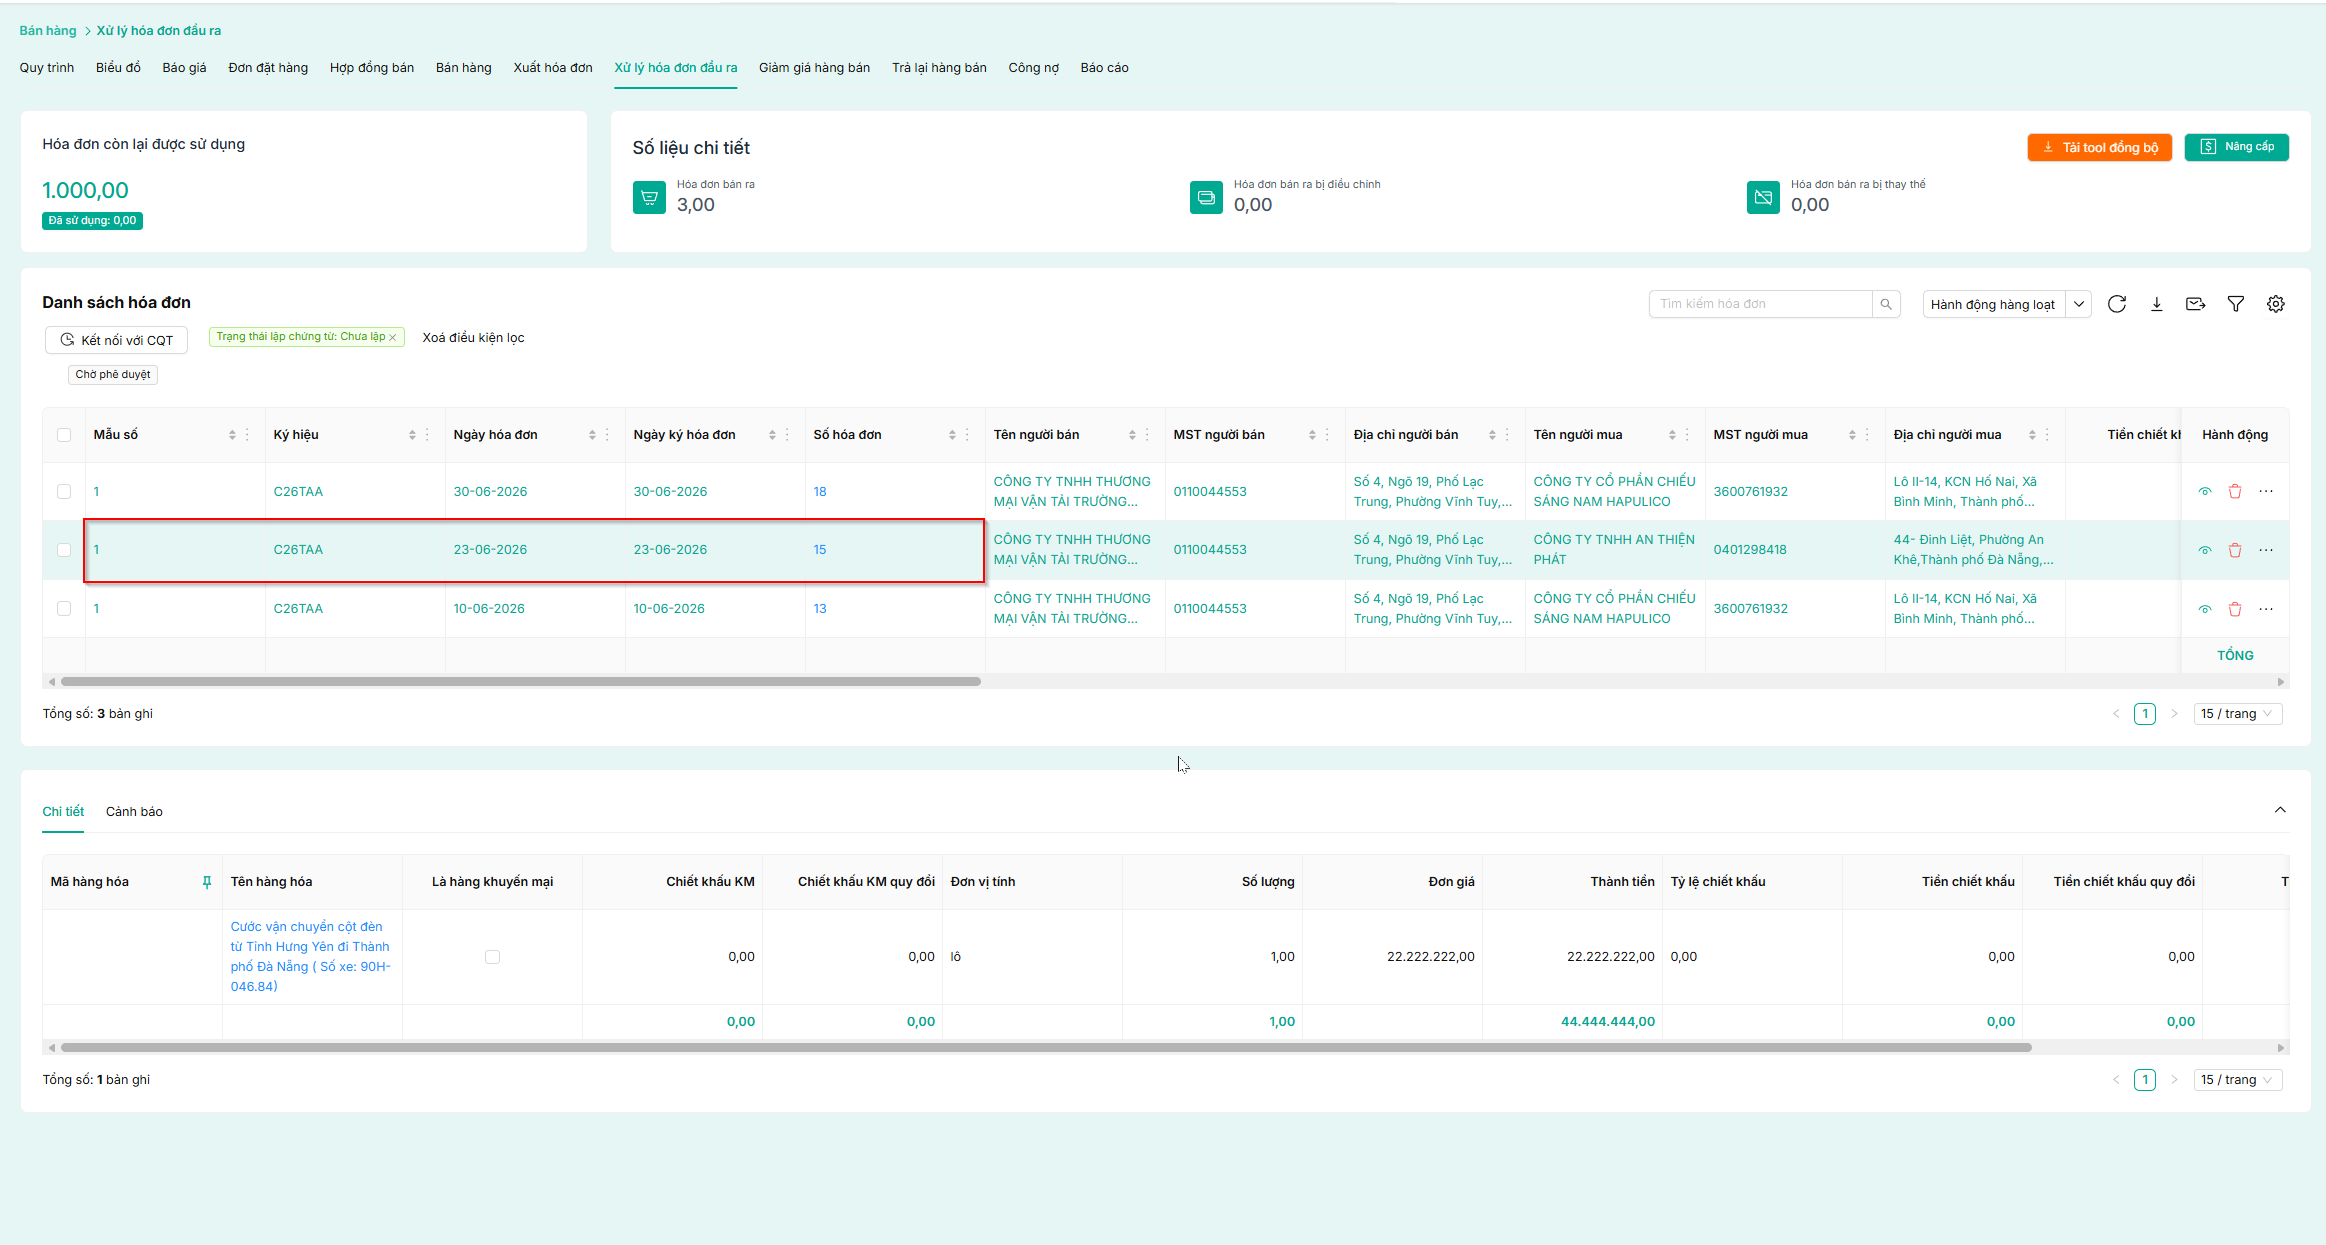This screenshot has width=2326, height=1245.
Task: Click the download icon beside refresh
Action: 2156,304
